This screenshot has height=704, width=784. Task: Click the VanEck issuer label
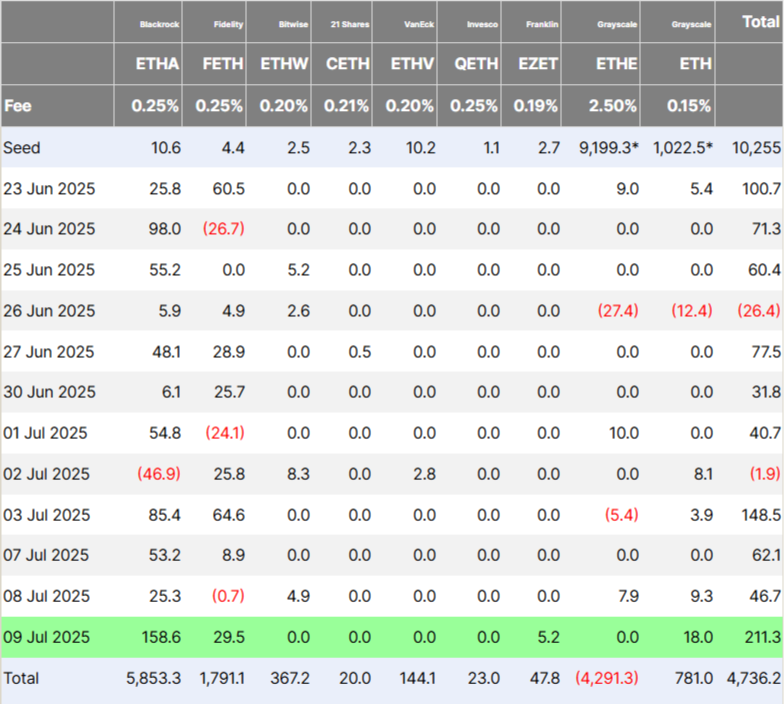click(x=419, y=24)
